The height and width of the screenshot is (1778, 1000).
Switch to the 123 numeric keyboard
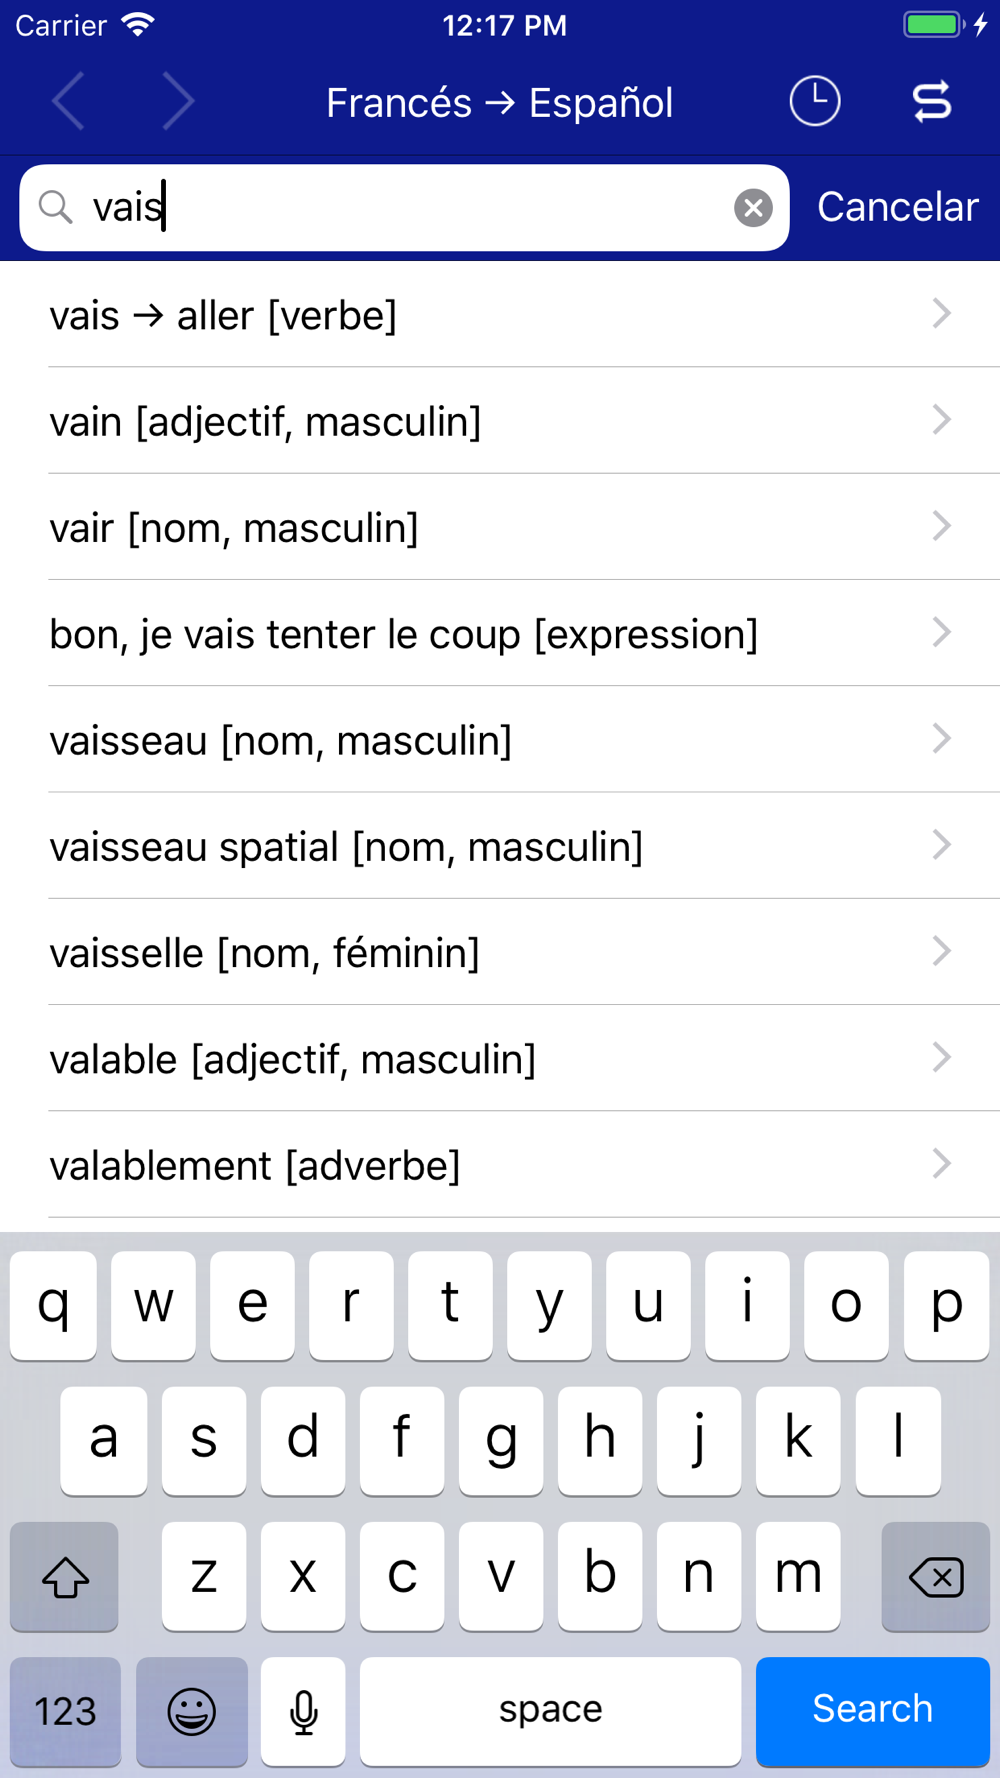[x=65, y=1711]
